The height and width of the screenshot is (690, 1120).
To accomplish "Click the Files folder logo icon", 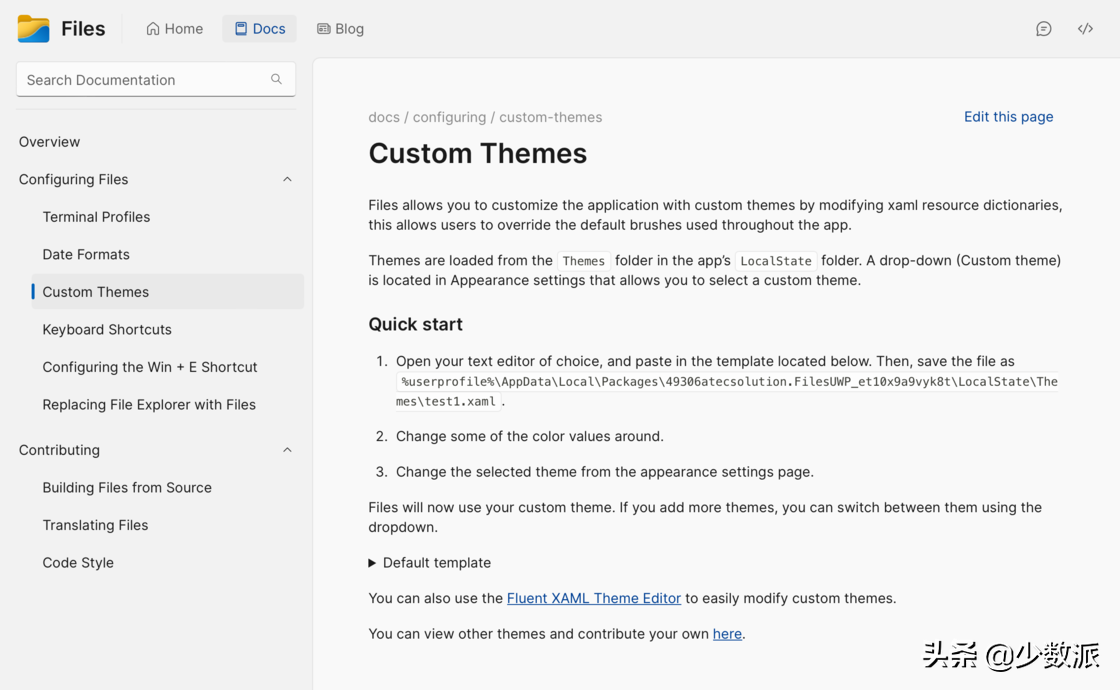I will [33, 29].
